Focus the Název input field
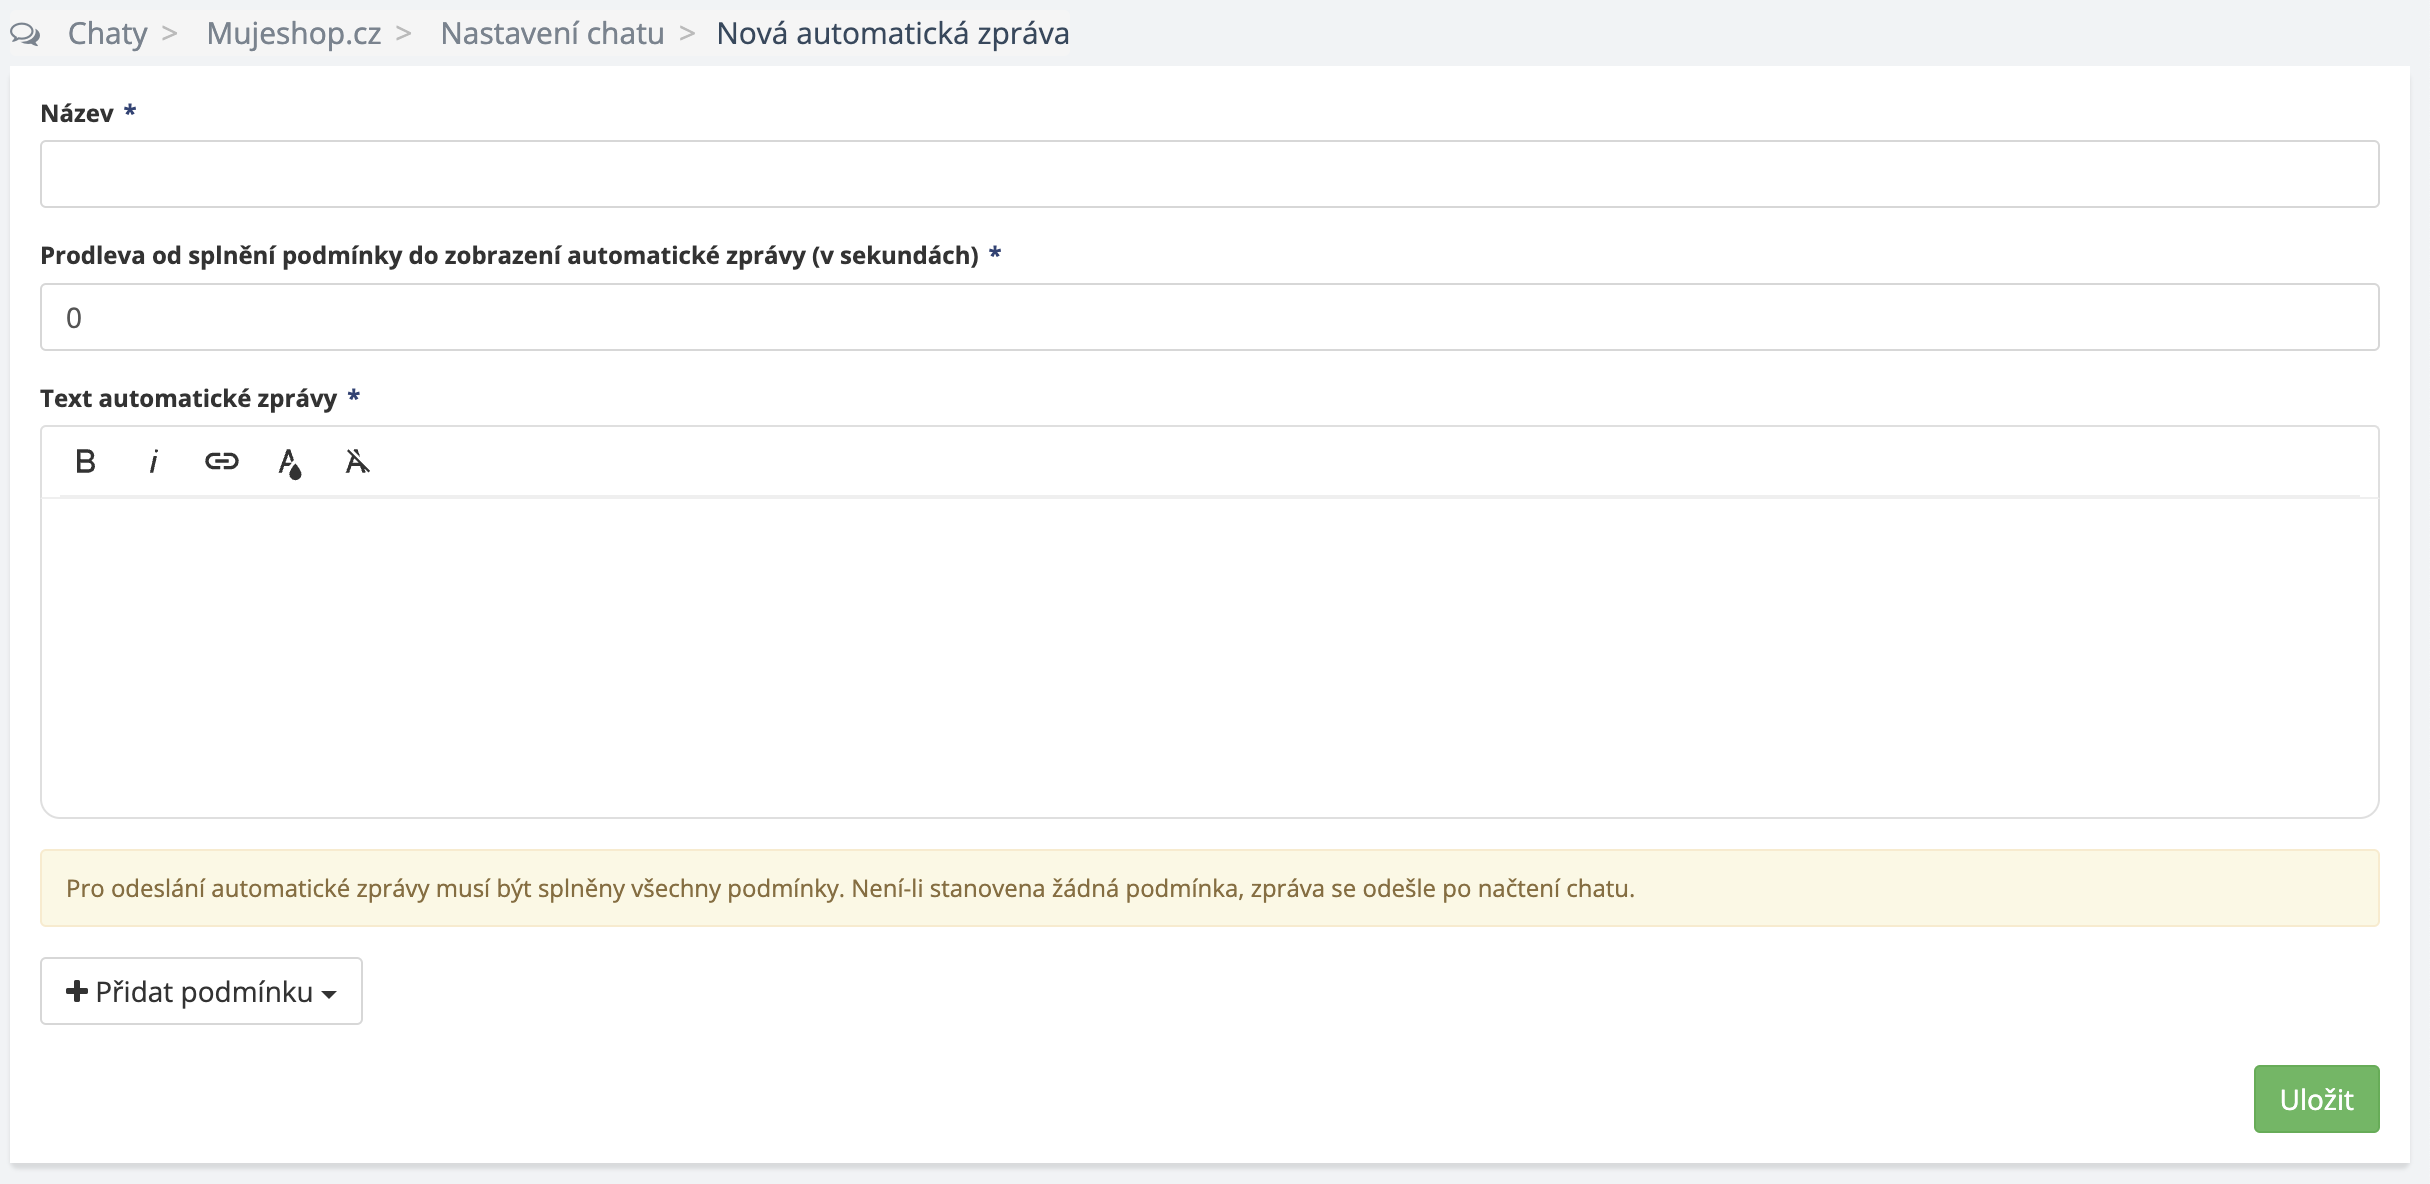The width and height of the screenshot is (2430, 1184). click(x=1209, y=174)
